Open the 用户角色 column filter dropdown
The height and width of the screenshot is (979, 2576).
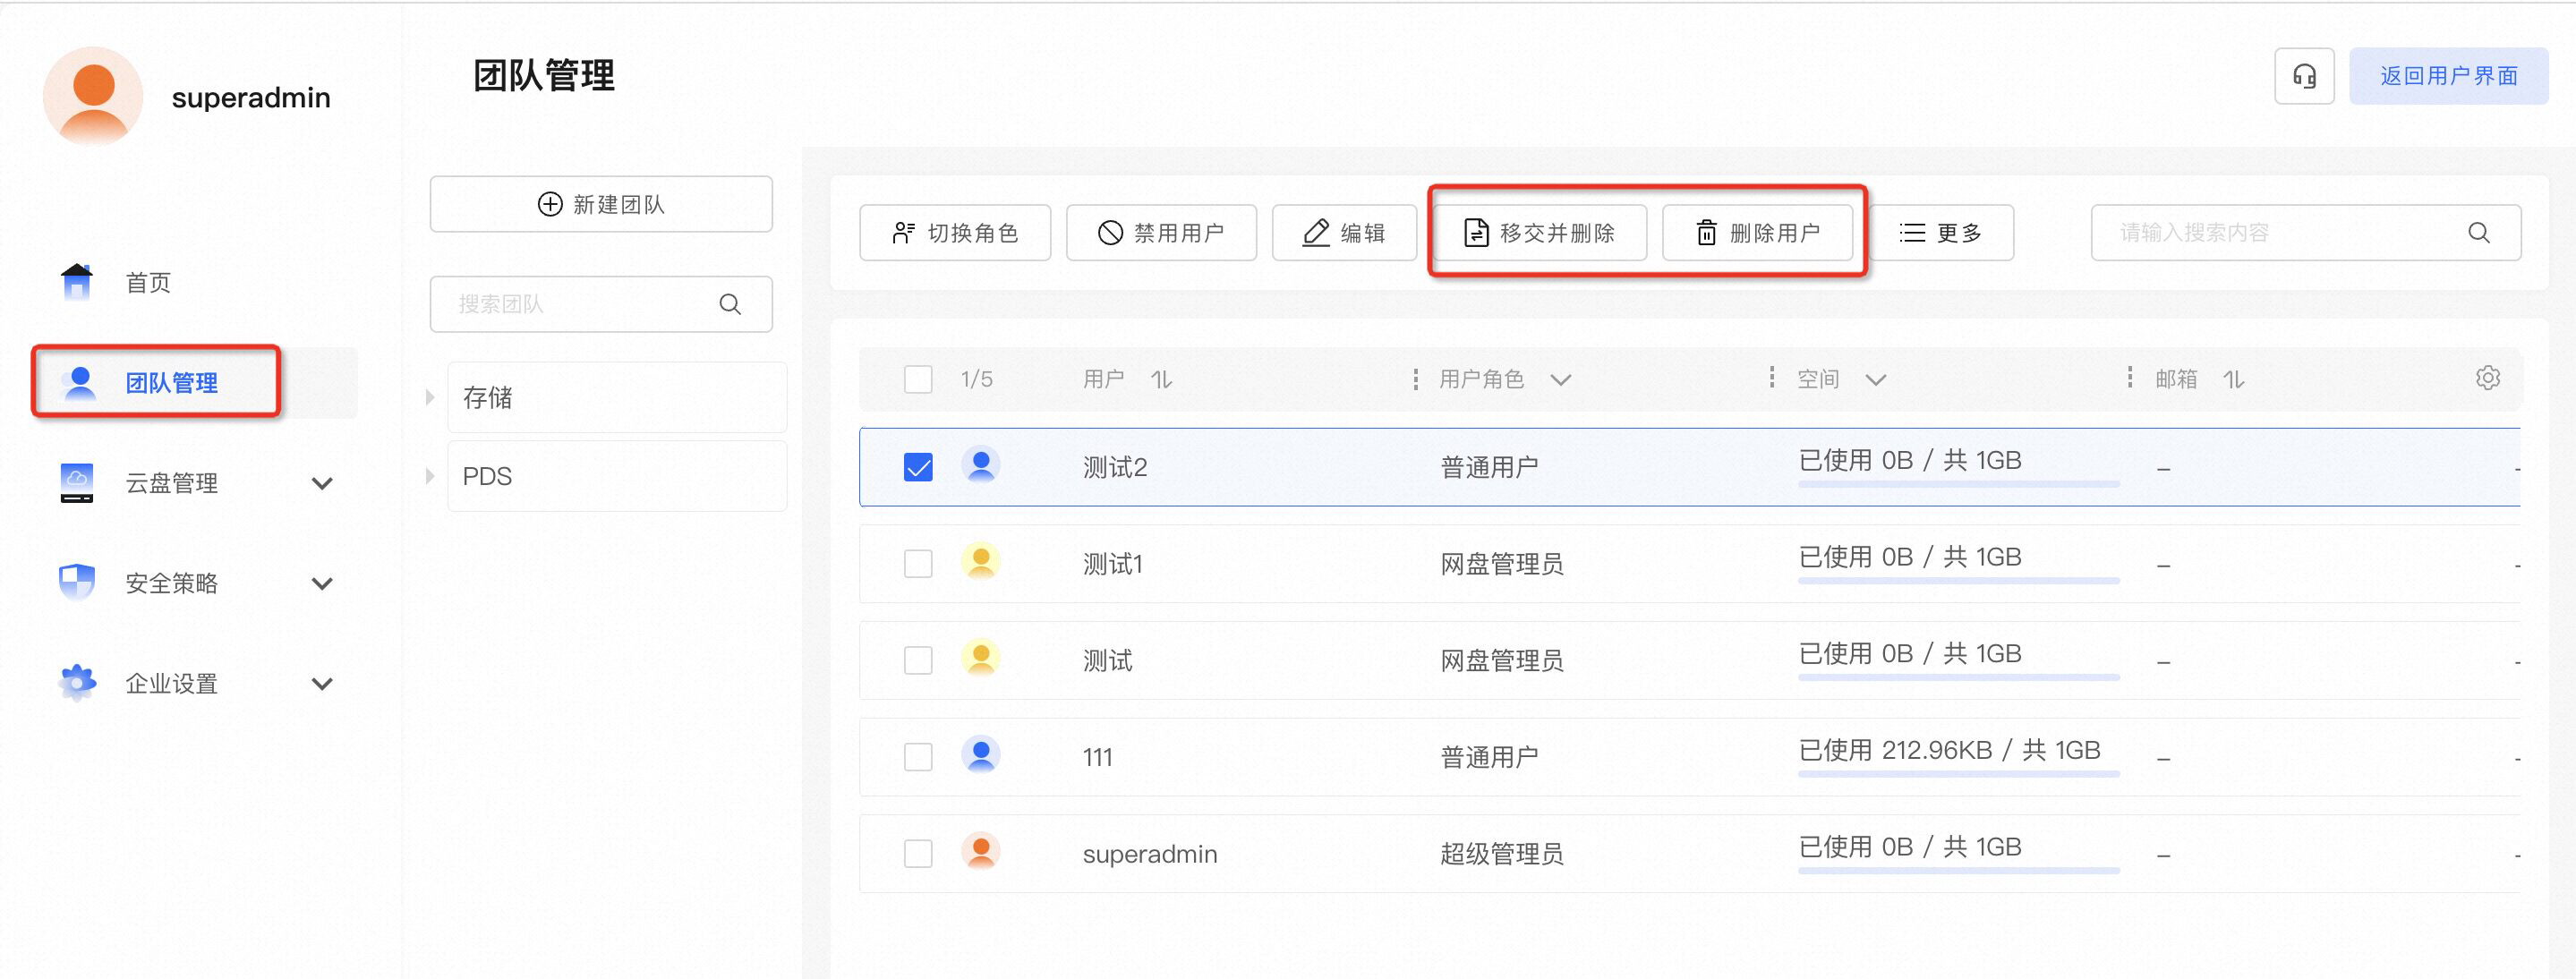(1560, 380)
